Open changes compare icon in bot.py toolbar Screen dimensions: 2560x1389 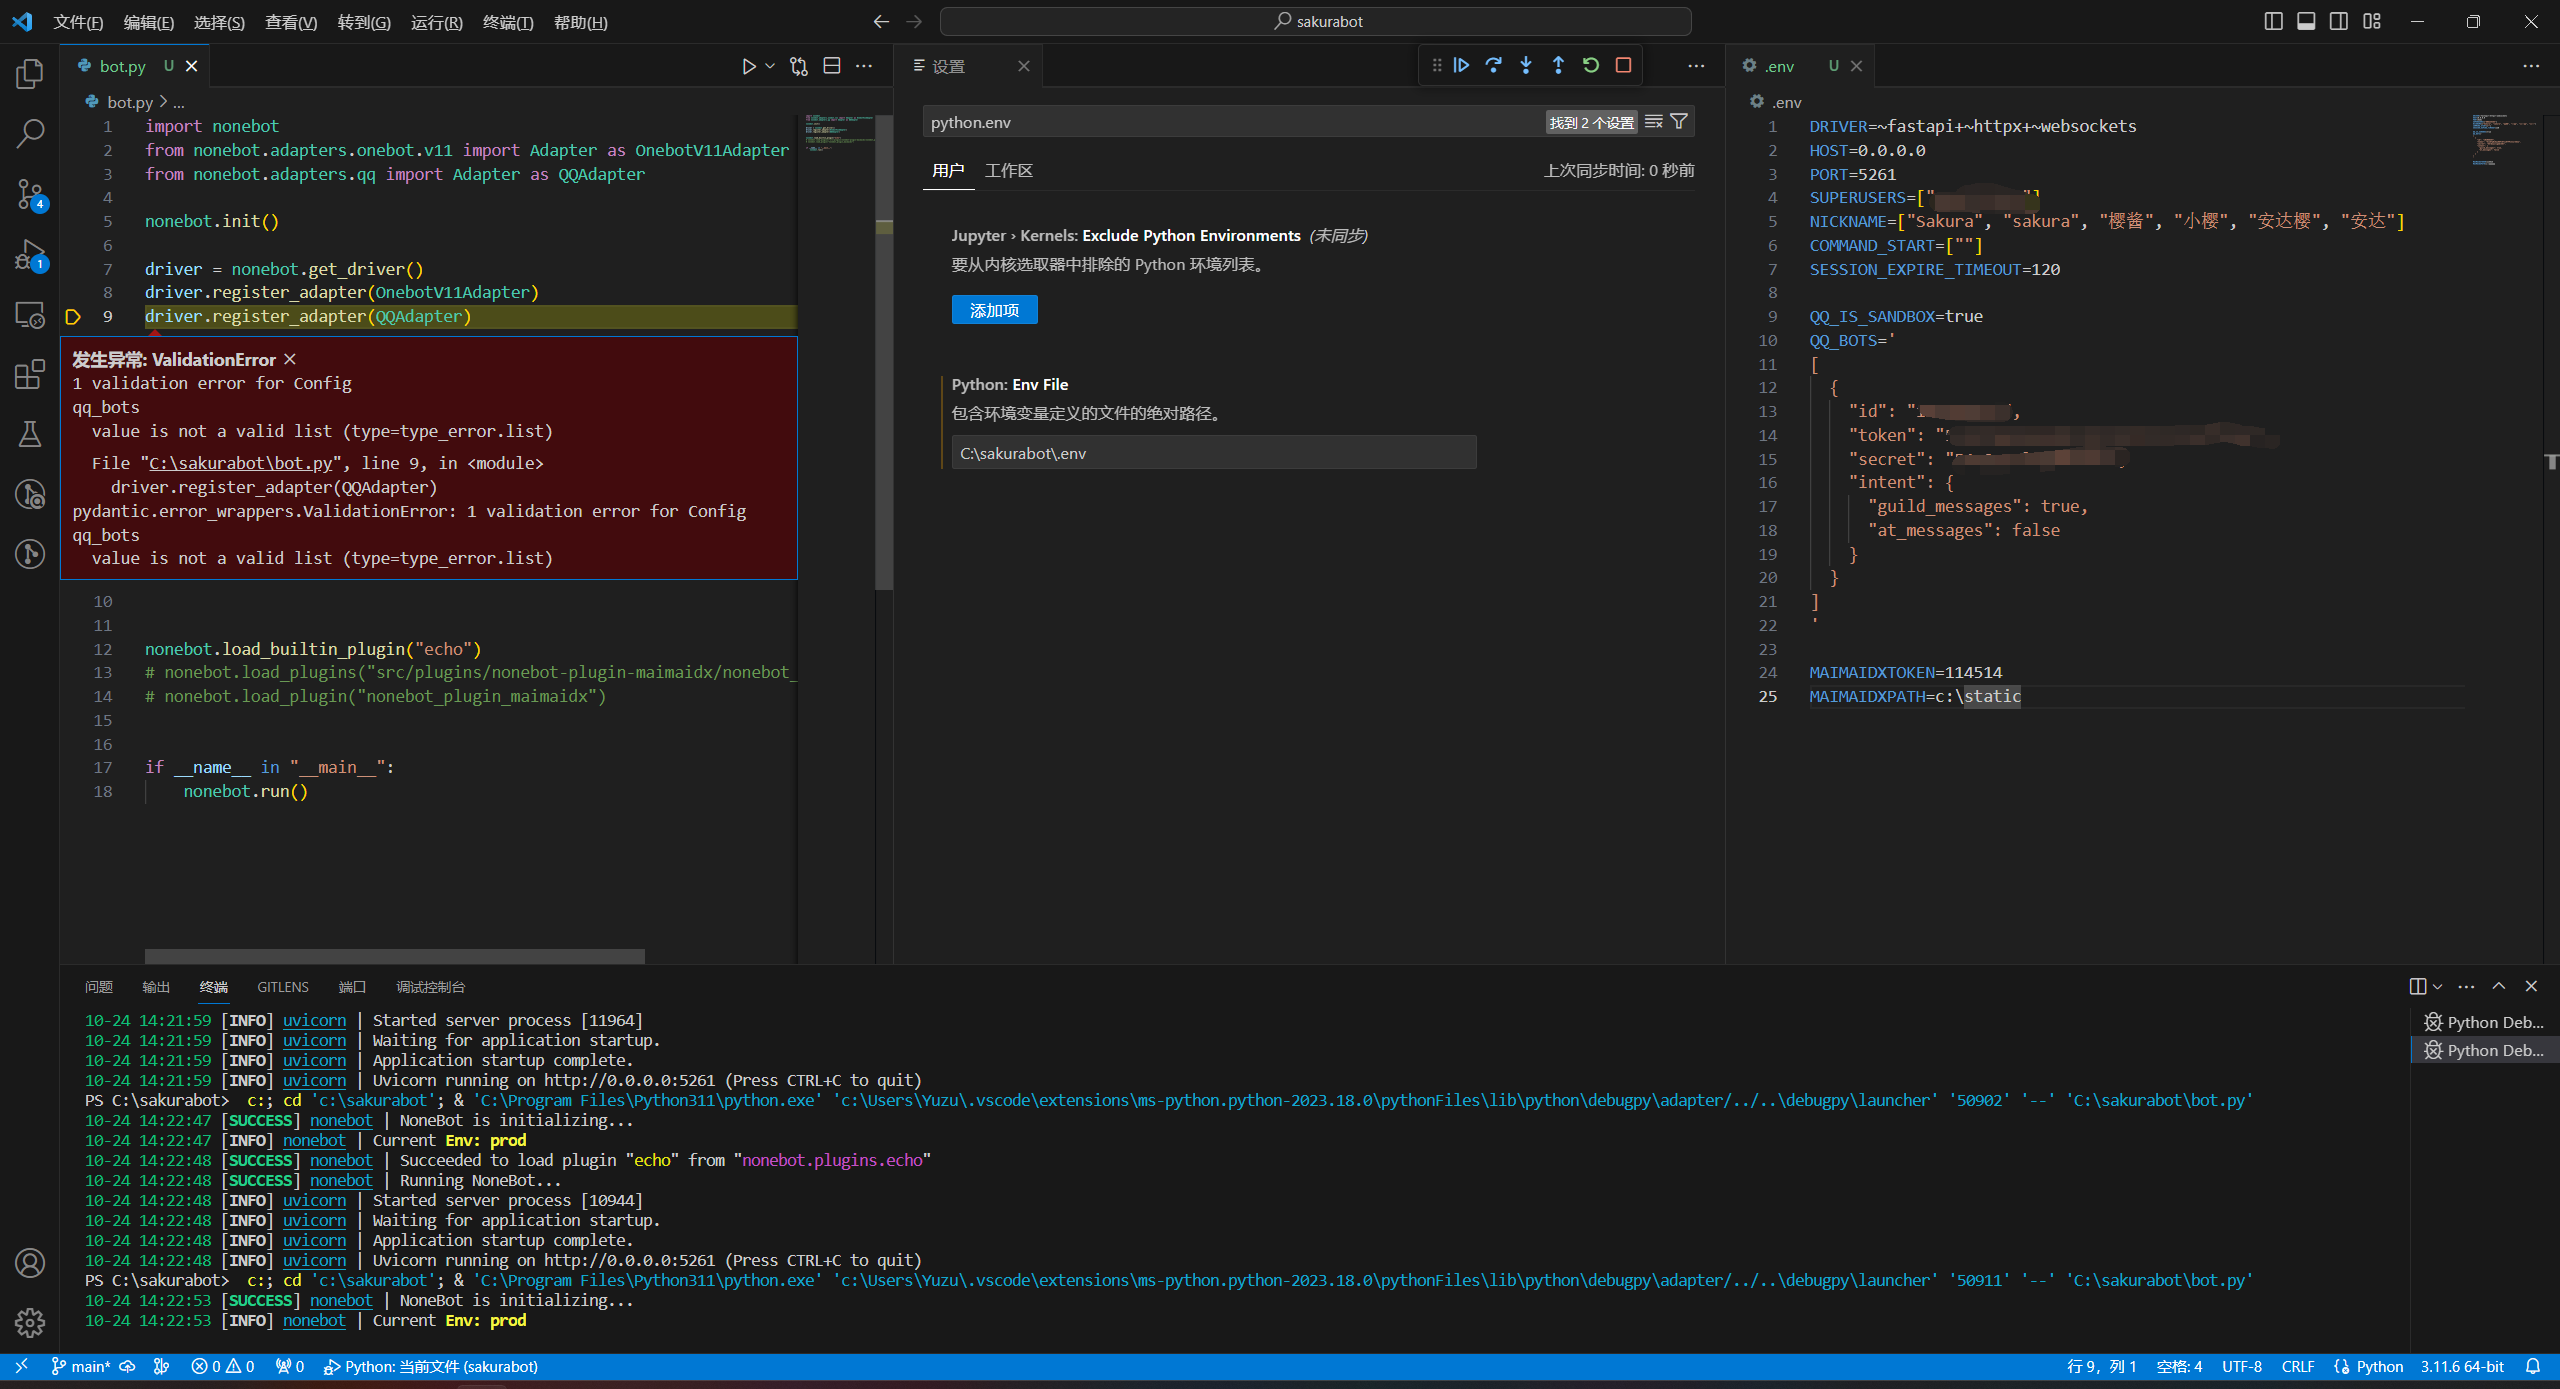799,66
